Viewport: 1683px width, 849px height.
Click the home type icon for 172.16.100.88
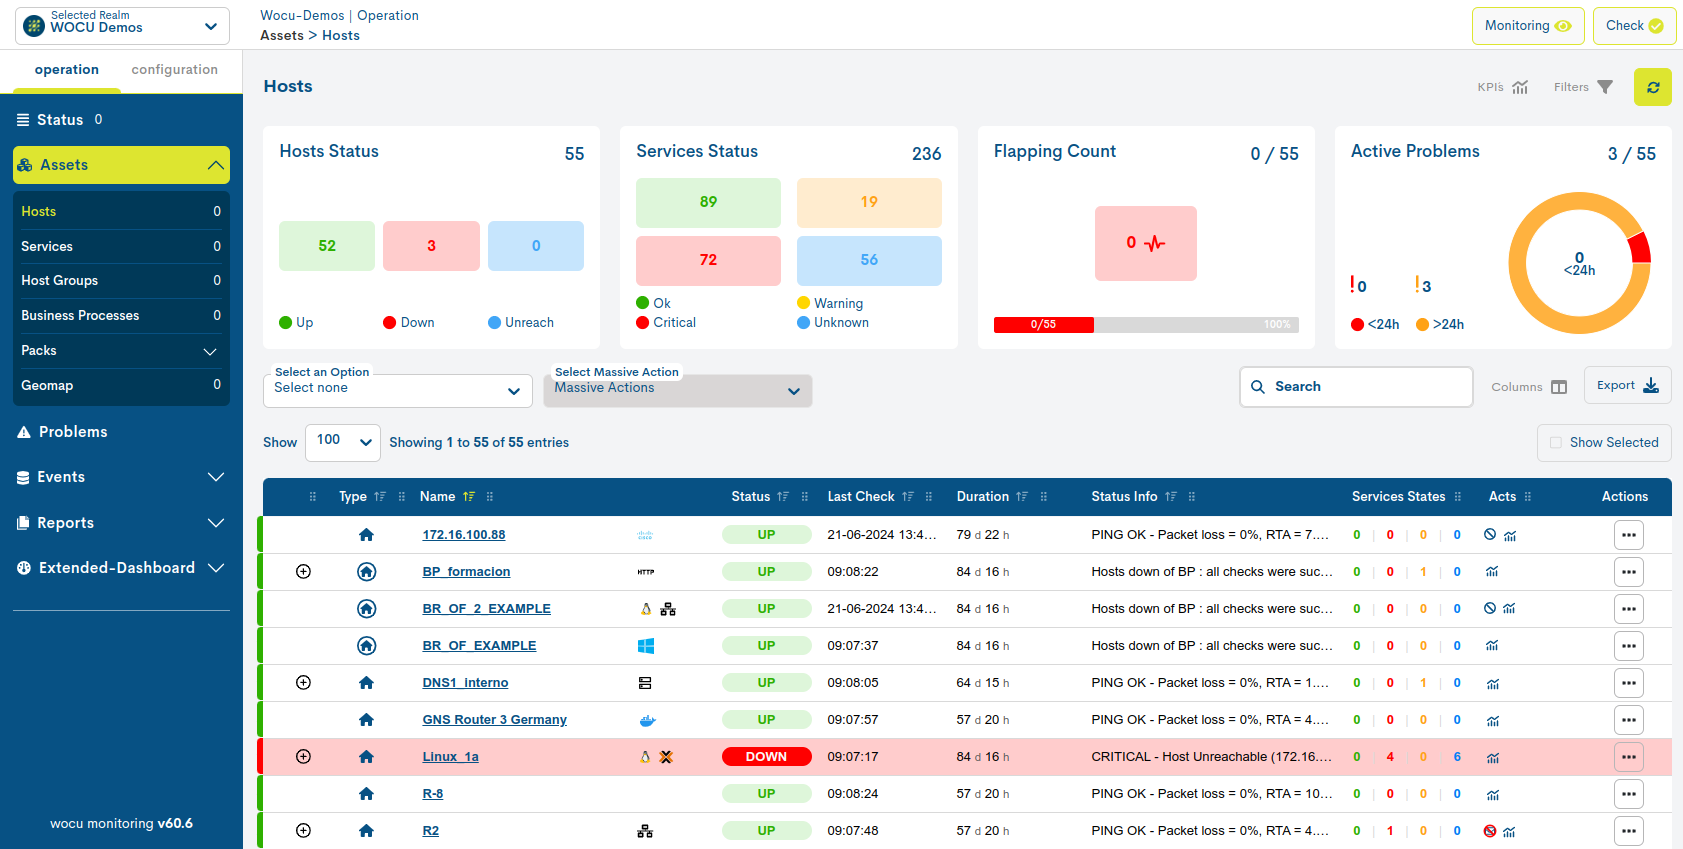(x=366, y=535)
